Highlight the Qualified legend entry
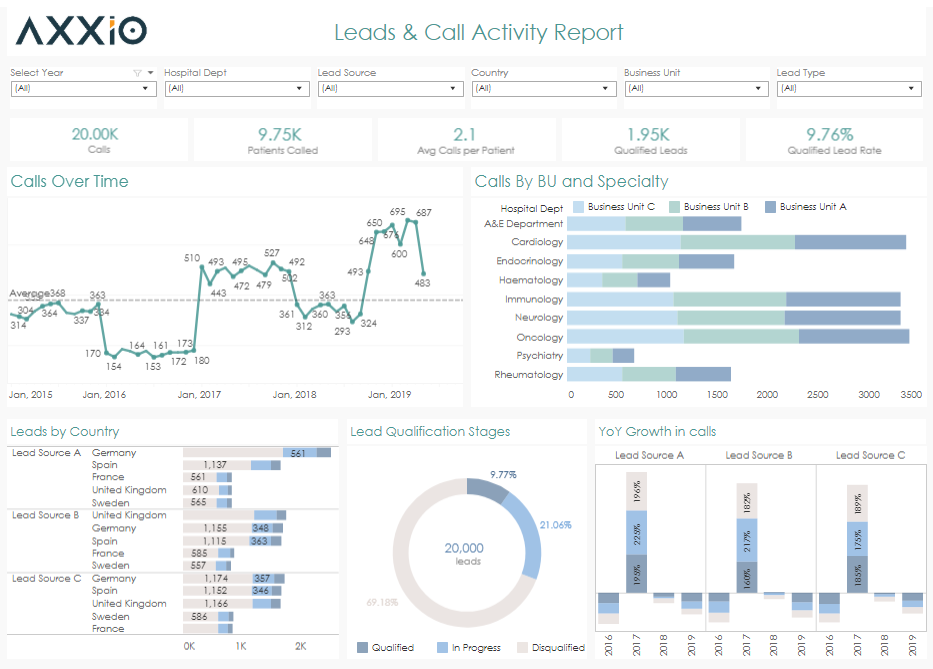Screen dimensions: 933x669 pyautogui.click(x=385, y=648)
